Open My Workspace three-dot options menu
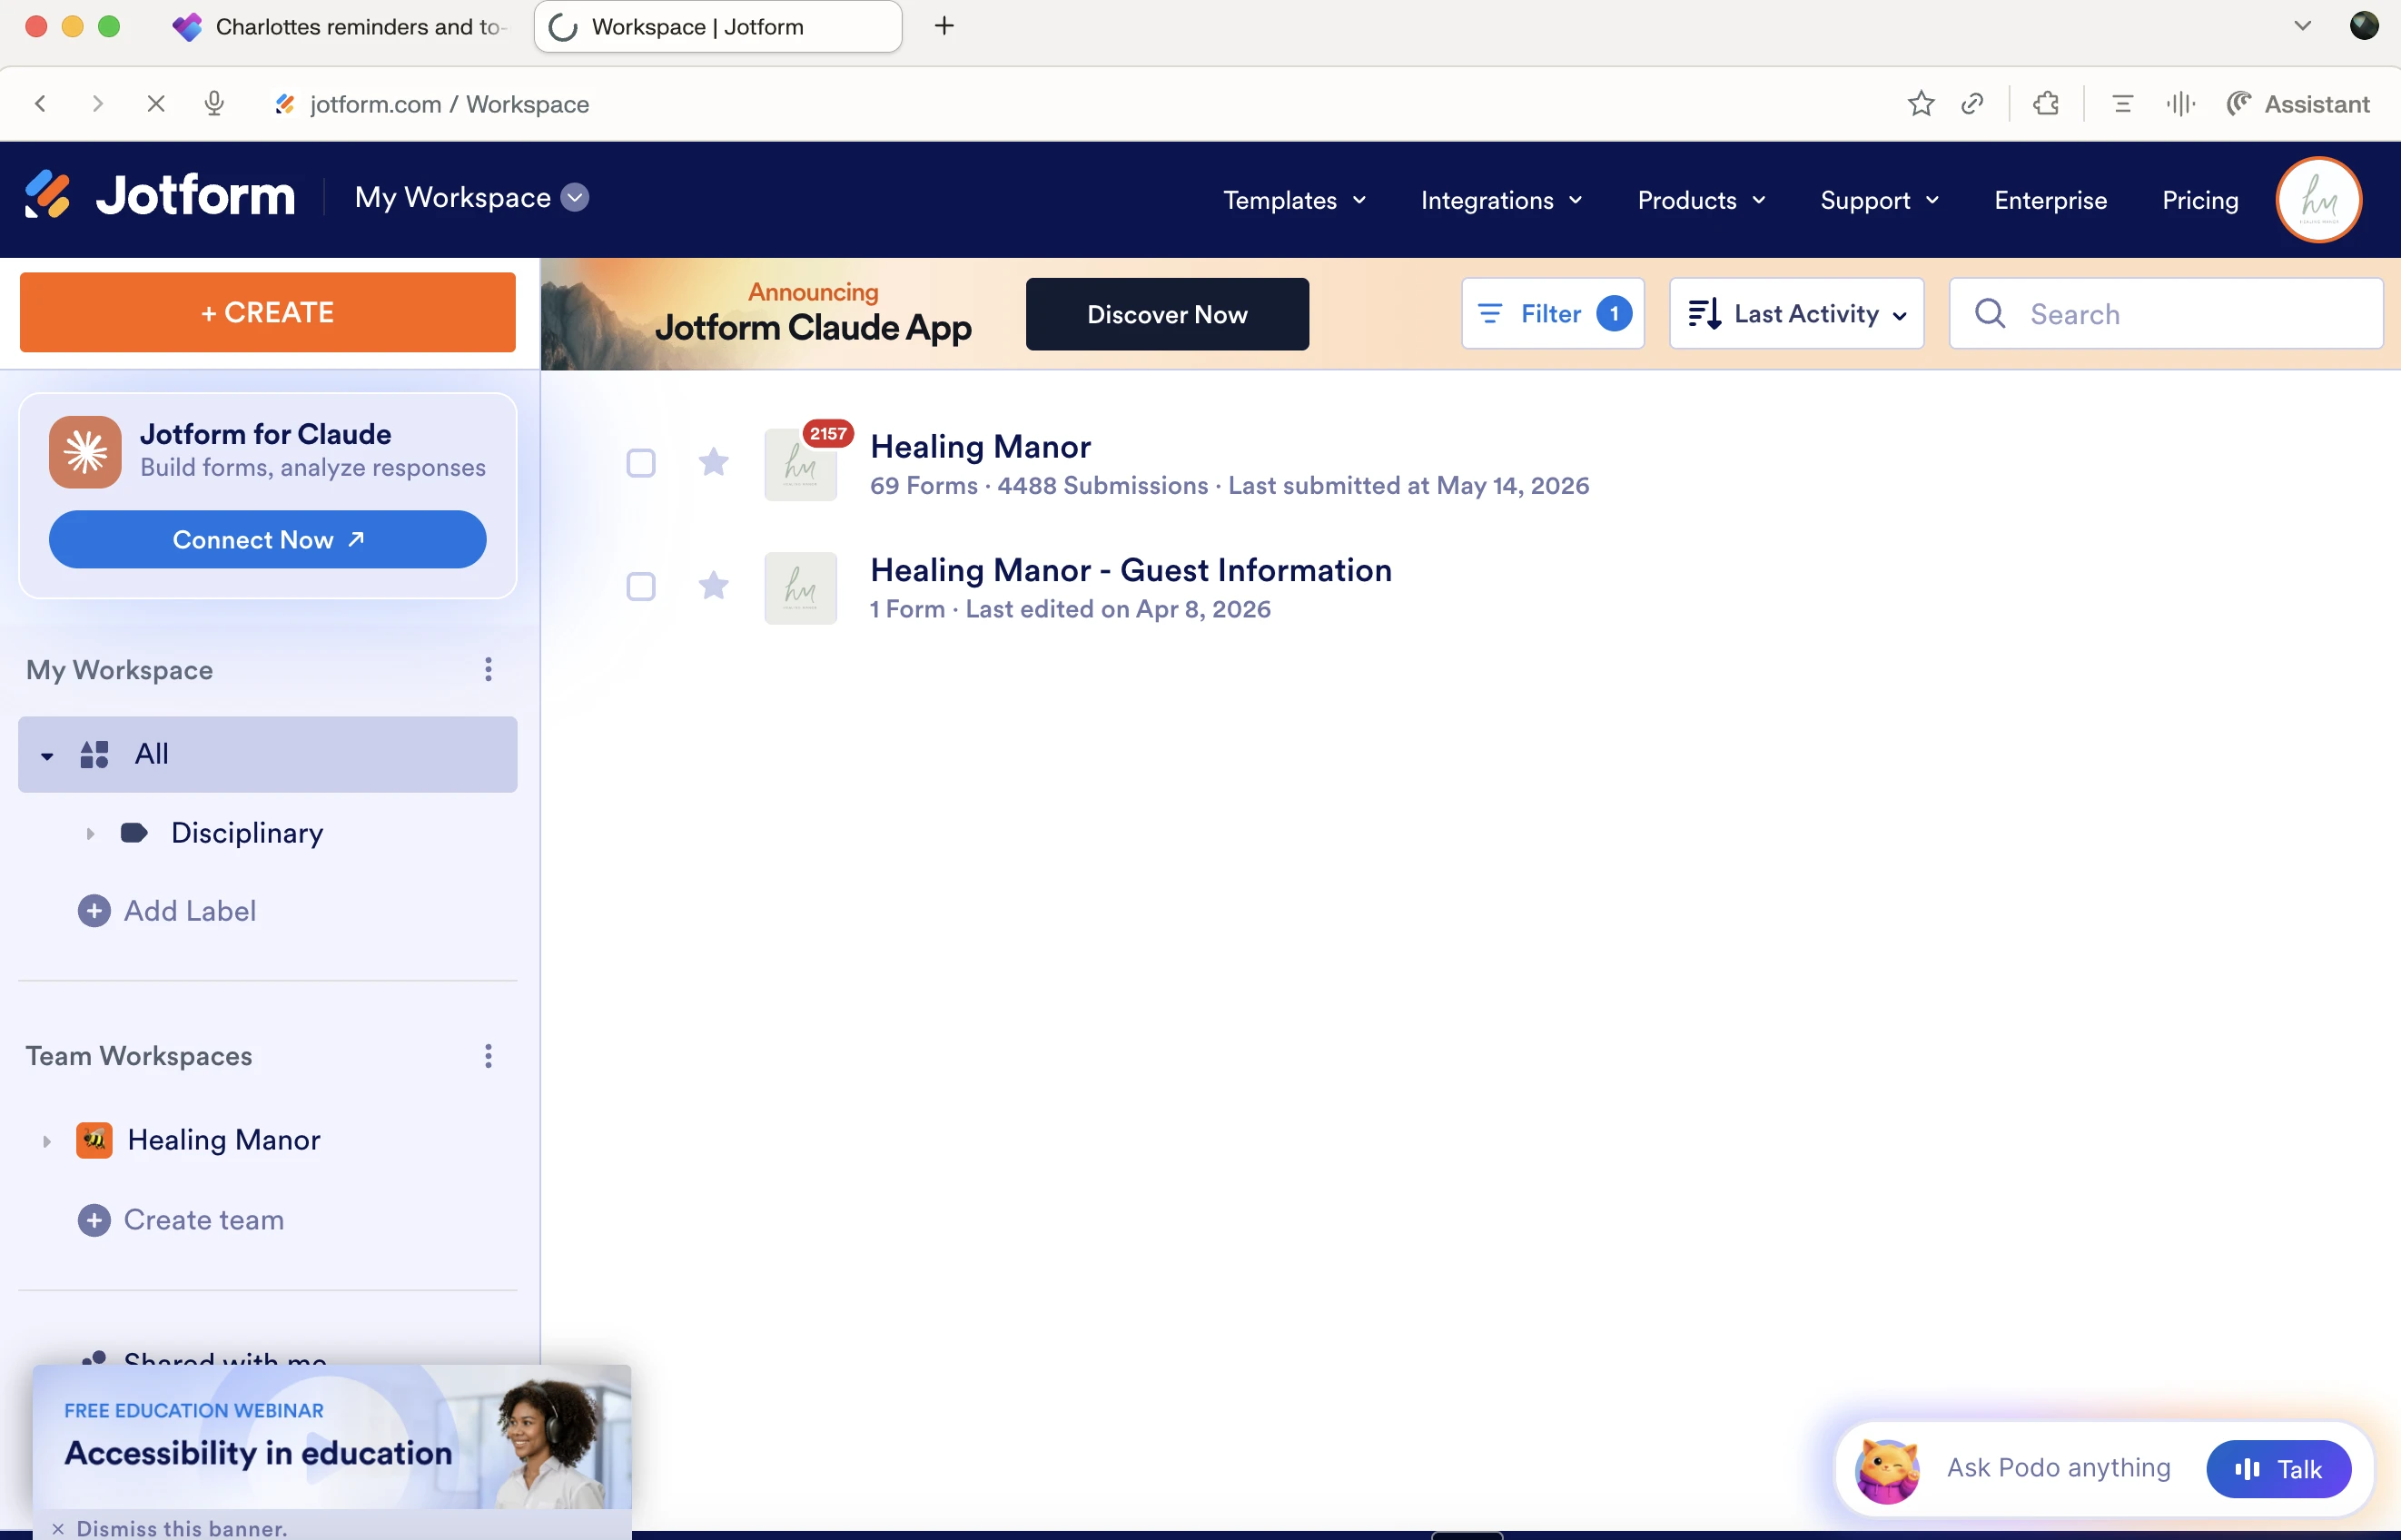 [x=488, y=669]
